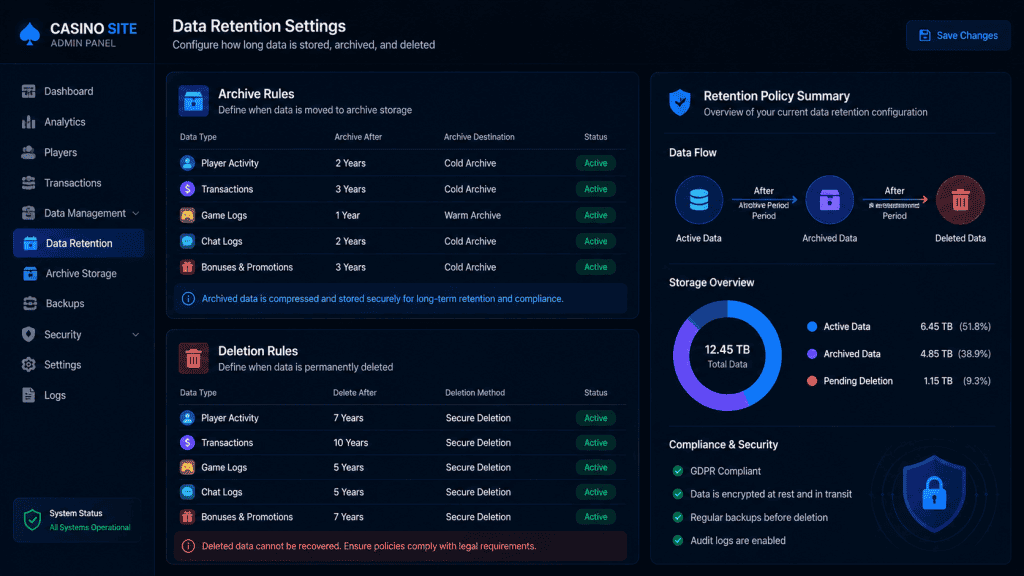The image size is (1024, 576).
Task: Click the Active Data blue legend dot
Action: point(812,327)
